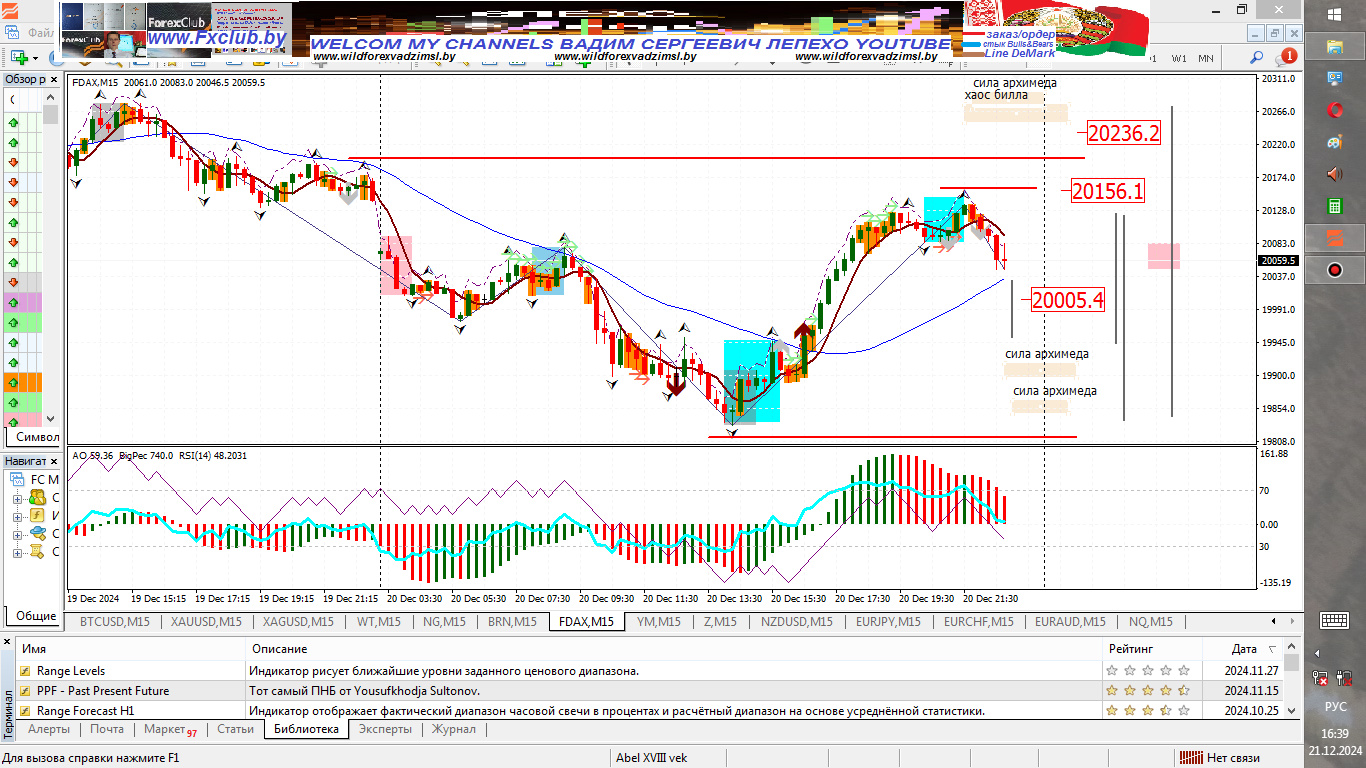This screenshot has width=1366, height=768.
Task: Open the Calculator taskbar icon
Action: point(1335,206)
